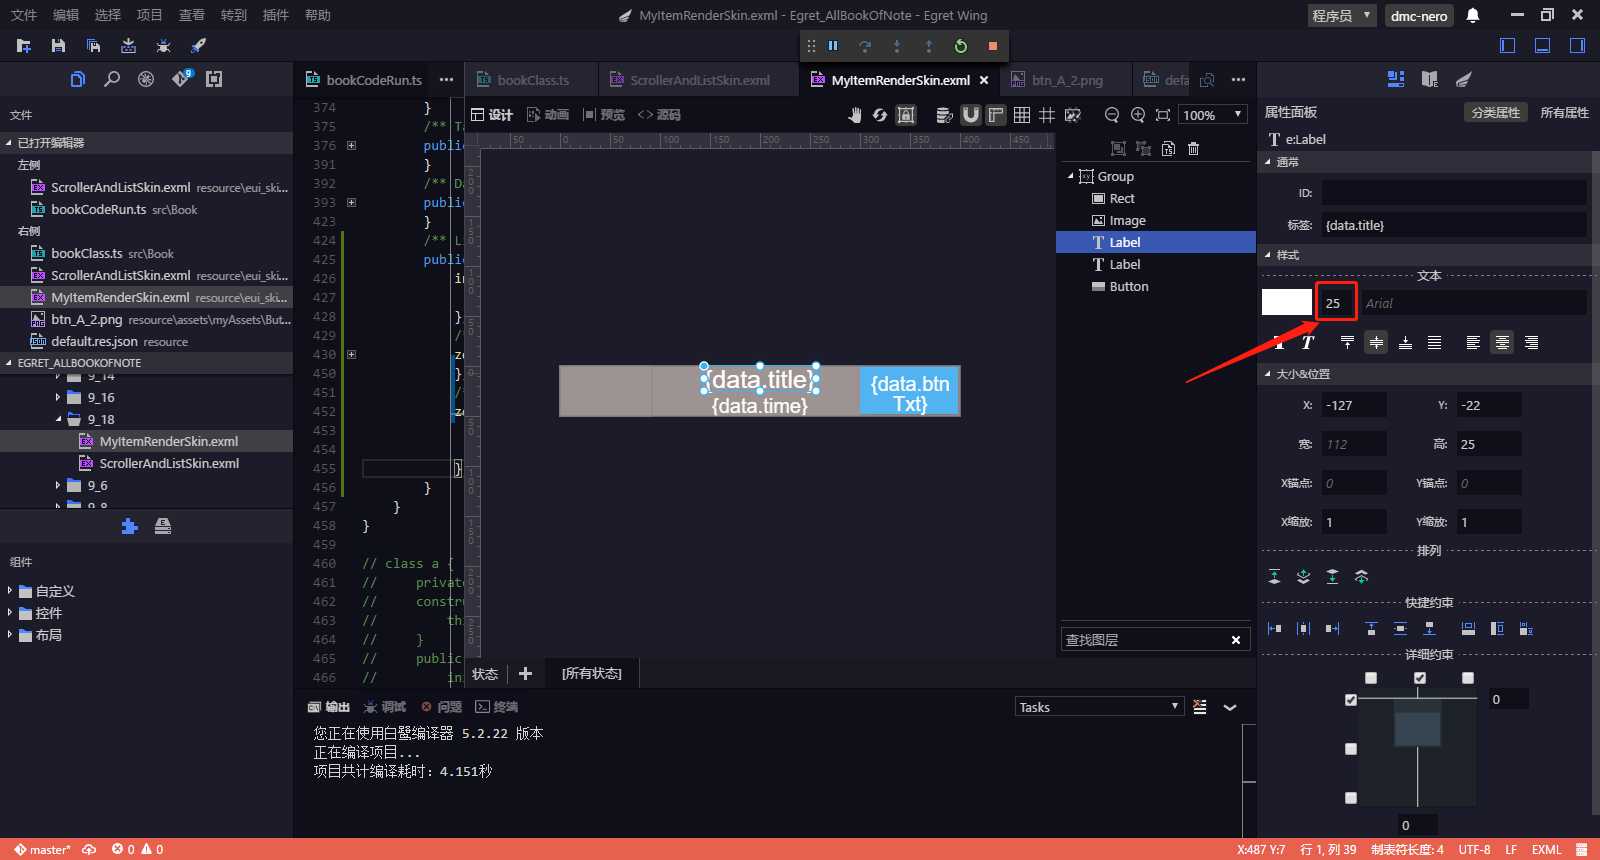Viewport: 1600px width, 860px height.
Task: Click the white text color swatch
Action: tap(1287, 302)
